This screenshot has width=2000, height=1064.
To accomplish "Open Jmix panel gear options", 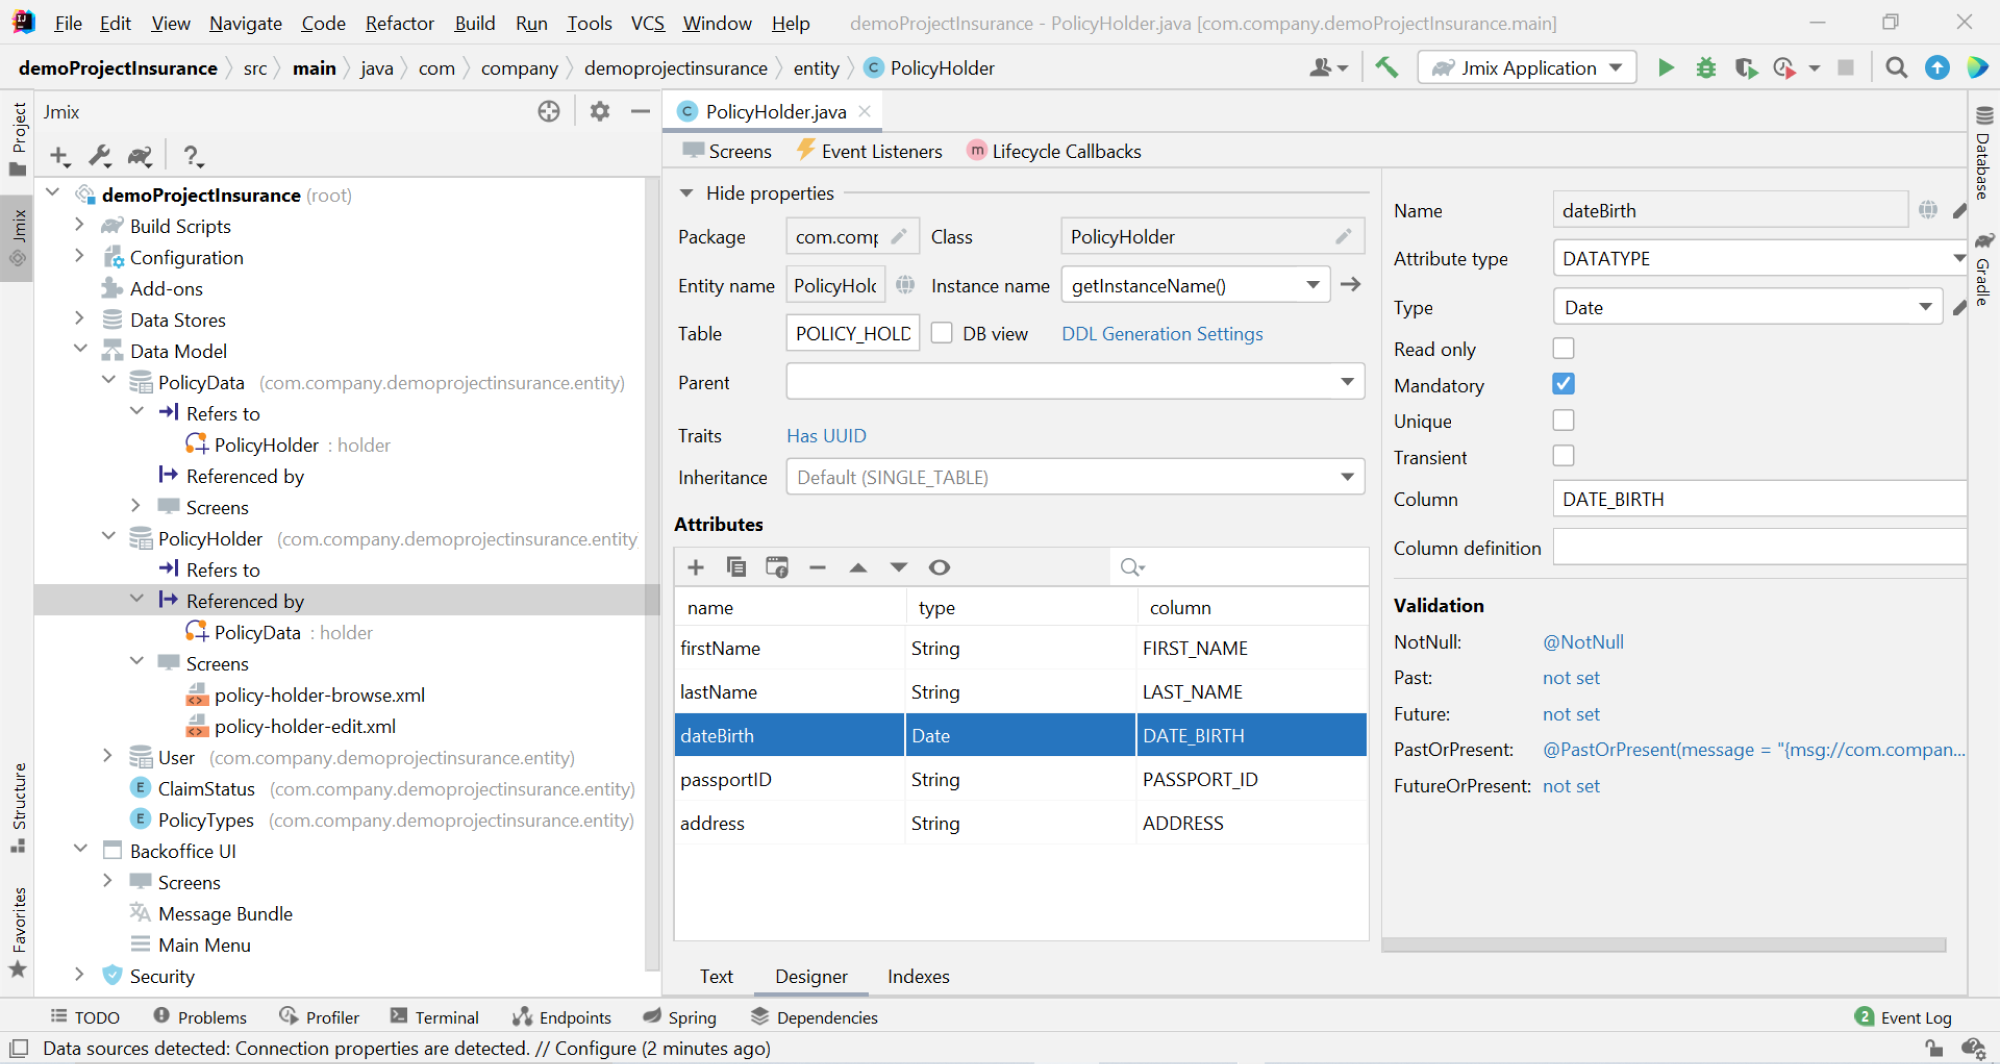I will click(x=599, y=112).
